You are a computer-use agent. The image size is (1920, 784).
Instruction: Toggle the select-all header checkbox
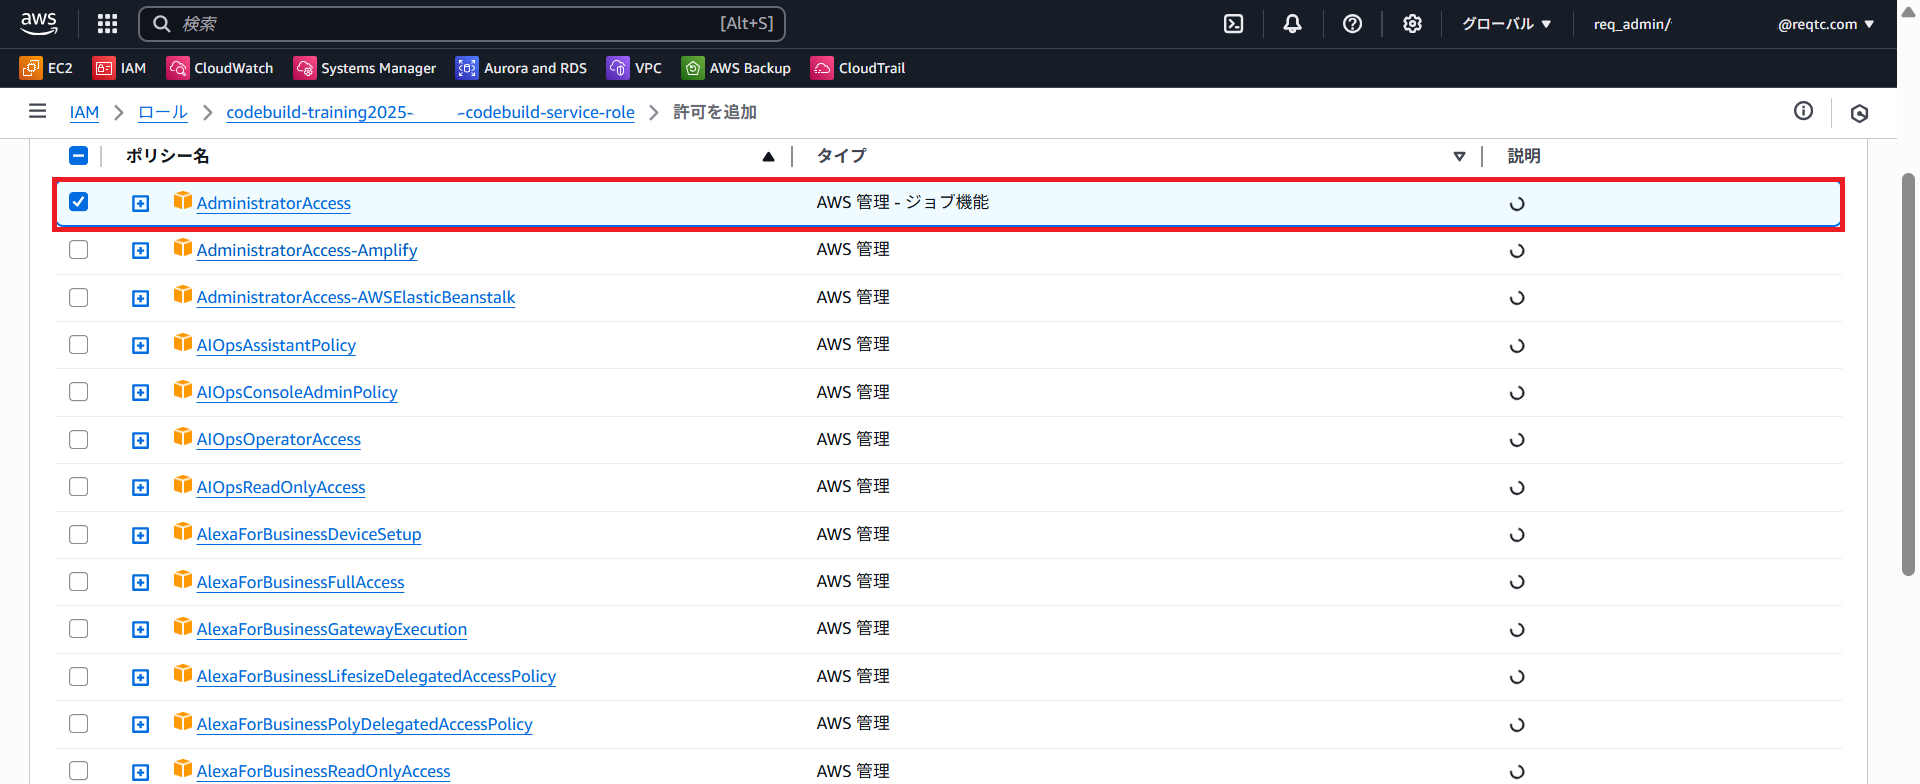click(x=78, y=155)
